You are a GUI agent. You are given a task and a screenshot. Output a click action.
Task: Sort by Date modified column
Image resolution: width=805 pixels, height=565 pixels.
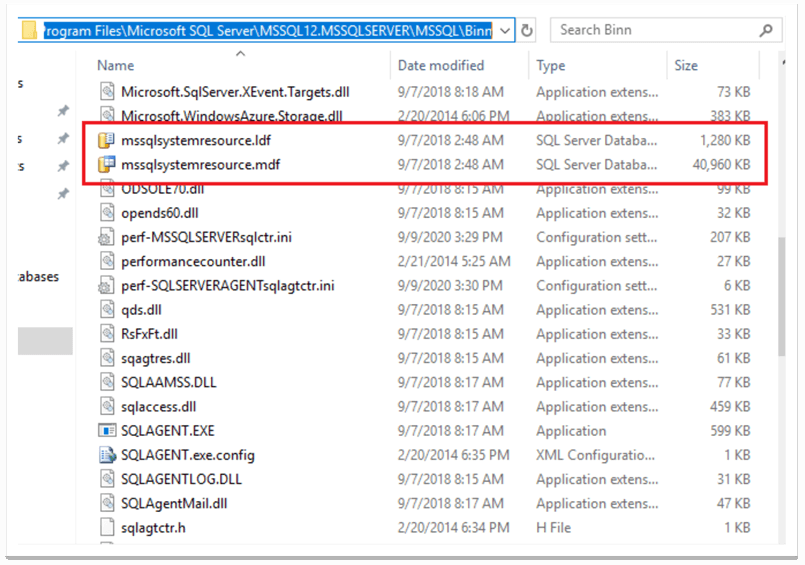click(x=440, y=66)
